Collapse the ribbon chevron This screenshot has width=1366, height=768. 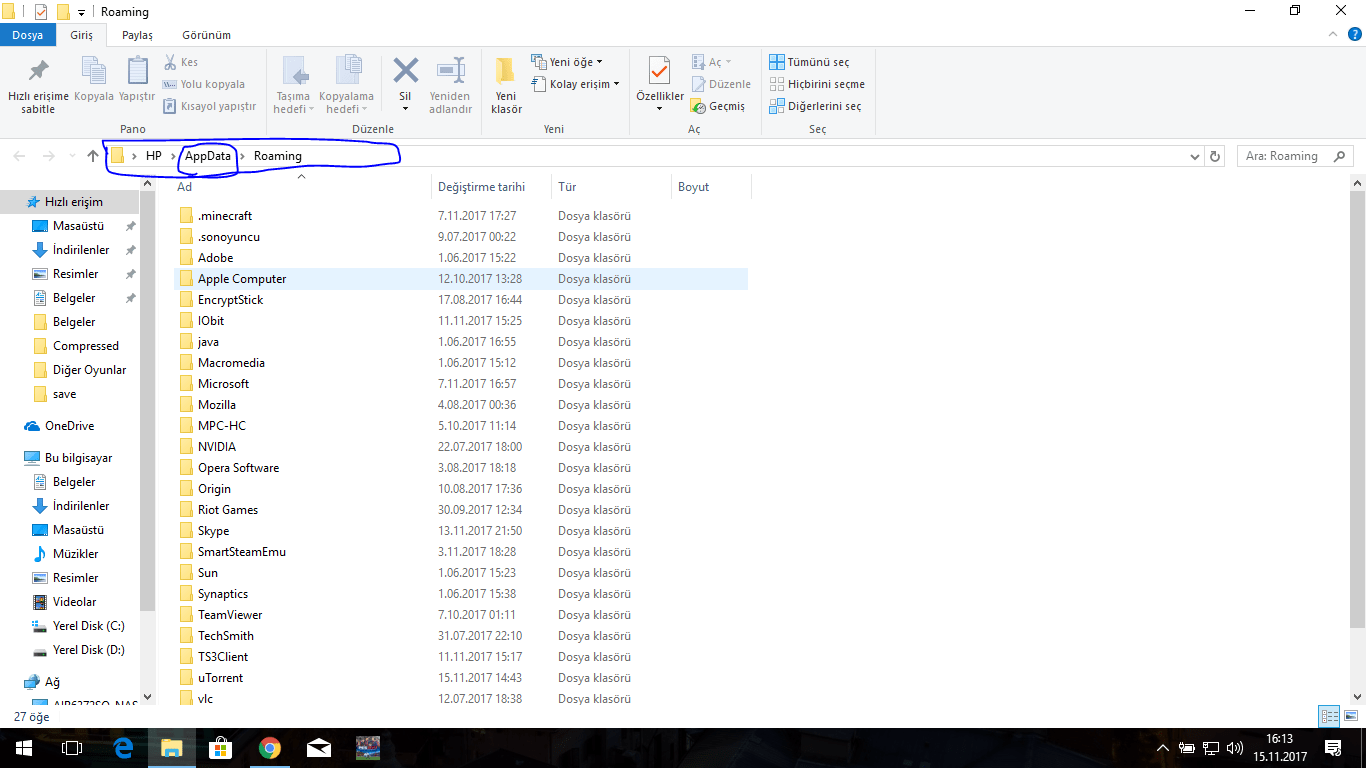(x=1333, y=35)
